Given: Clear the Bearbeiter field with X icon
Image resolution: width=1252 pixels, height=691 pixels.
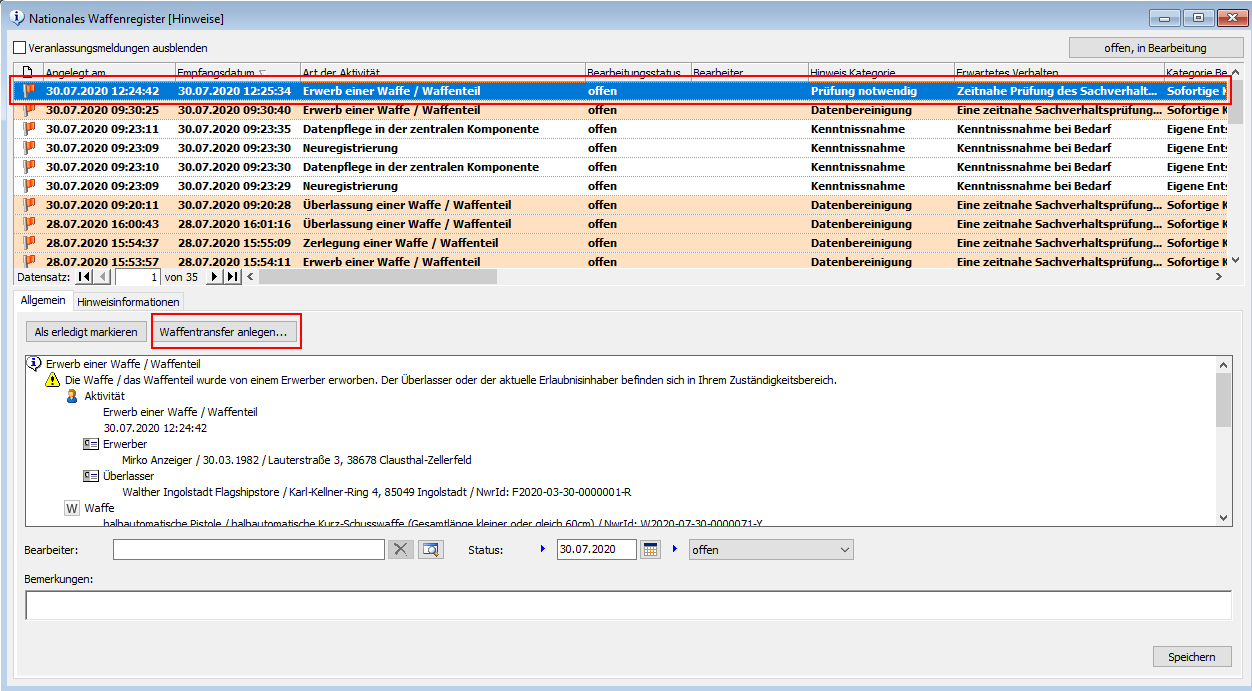Looking at the screenshot, I should click(x=400, y=549).
